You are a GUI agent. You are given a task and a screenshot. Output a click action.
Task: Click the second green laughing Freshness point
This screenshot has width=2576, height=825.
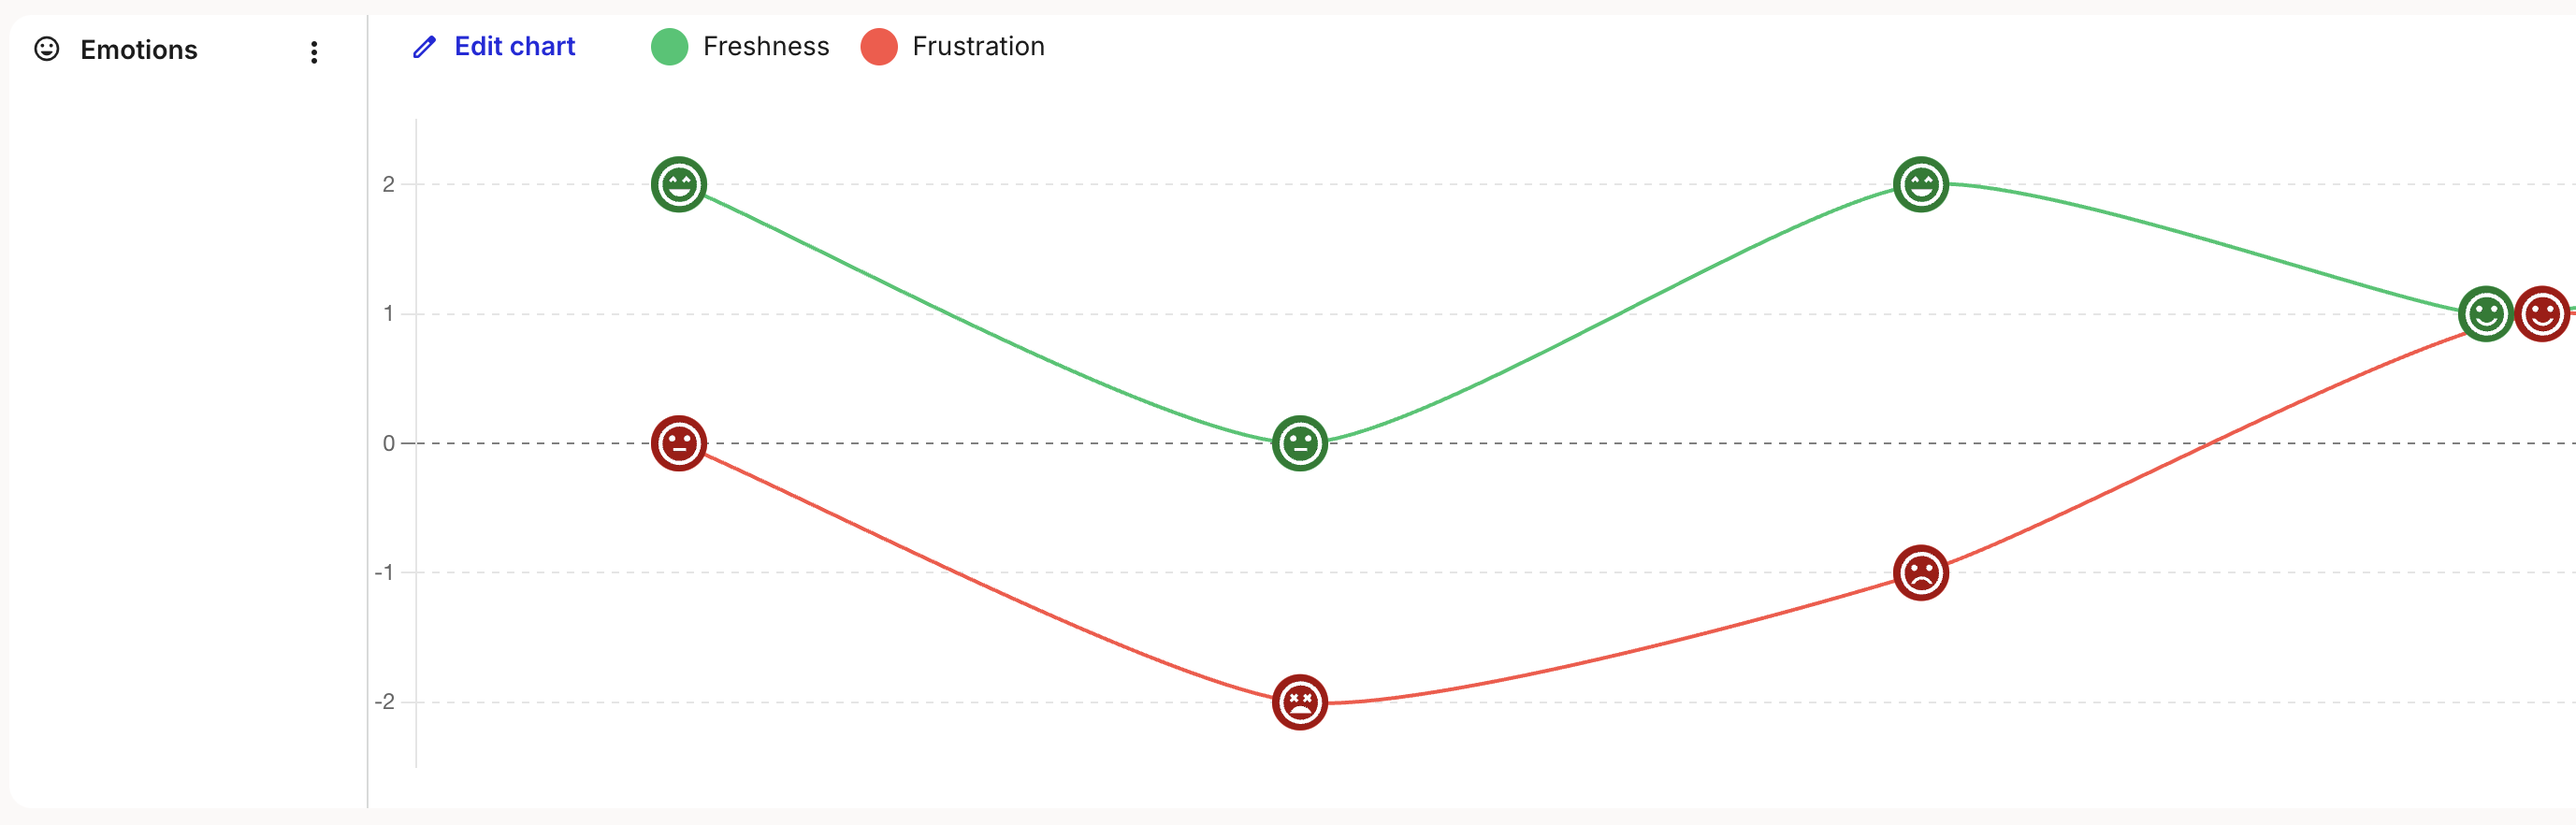coord(1920,185)
